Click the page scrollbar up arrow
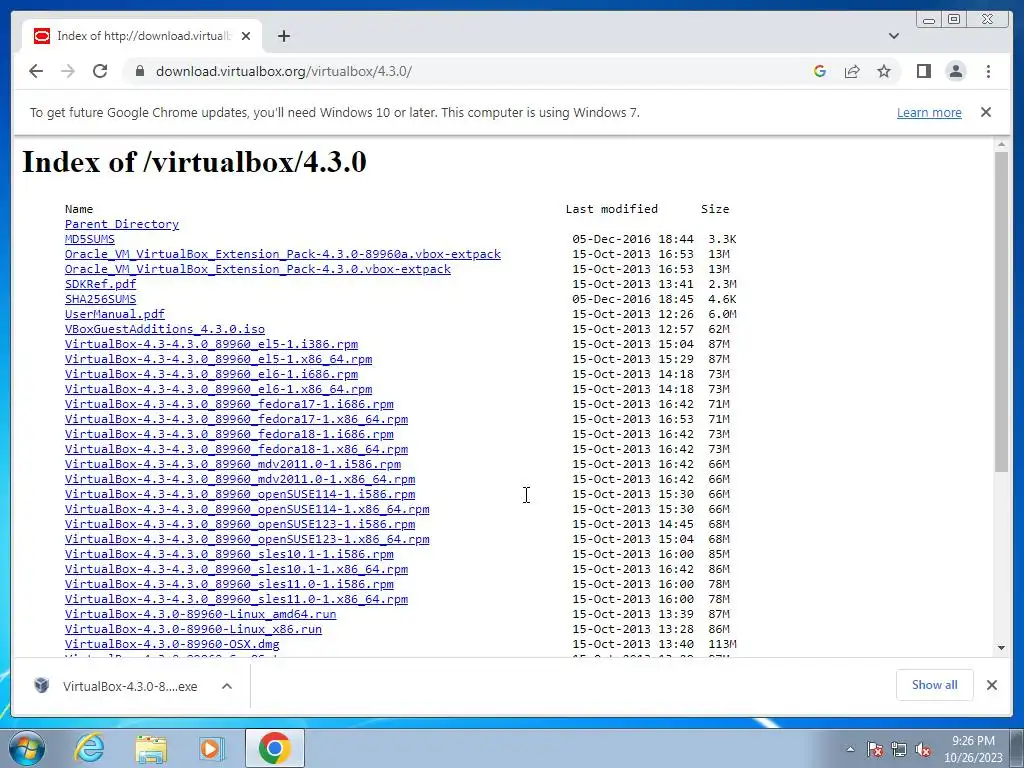Screen dimensions: 1024x768 (1001, 144)
